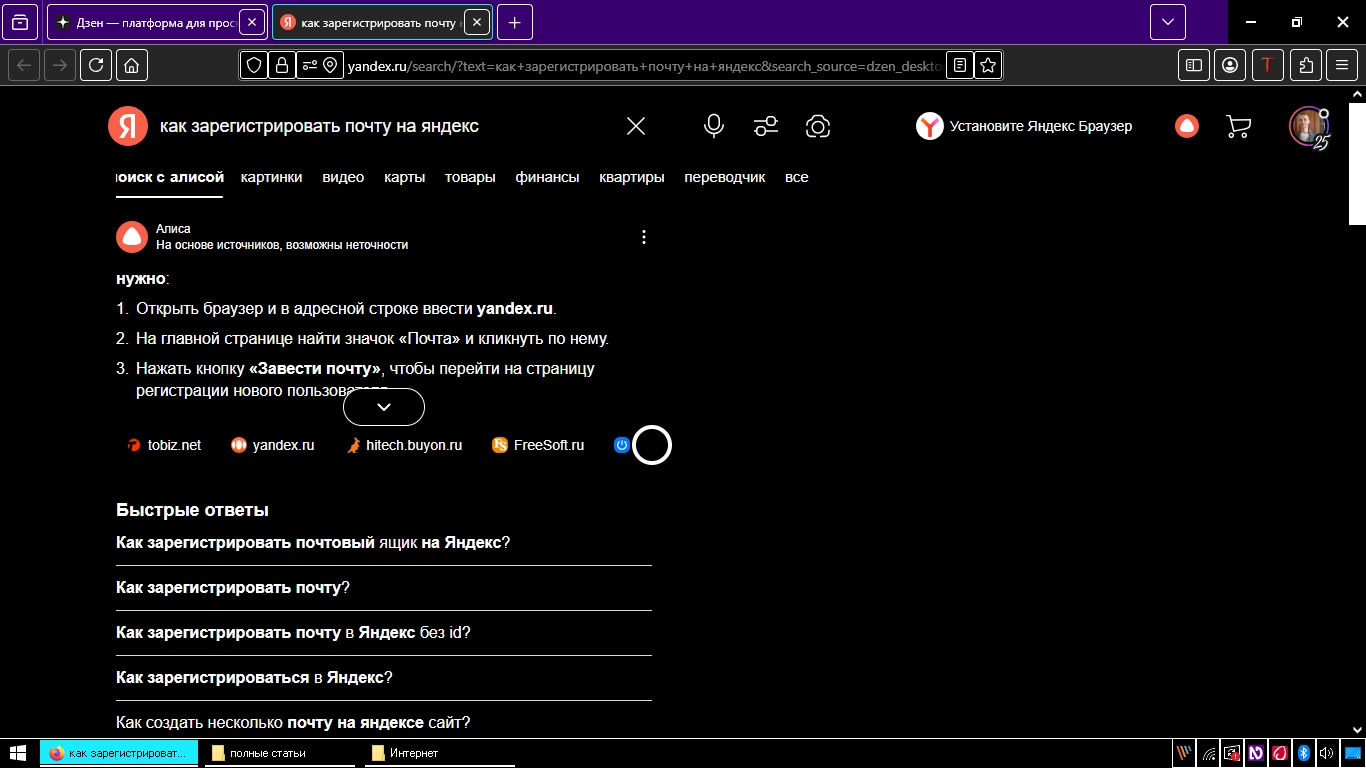The image size is (1366, 768).
Task: Go to the browser home page
Action: coord(131,65)
